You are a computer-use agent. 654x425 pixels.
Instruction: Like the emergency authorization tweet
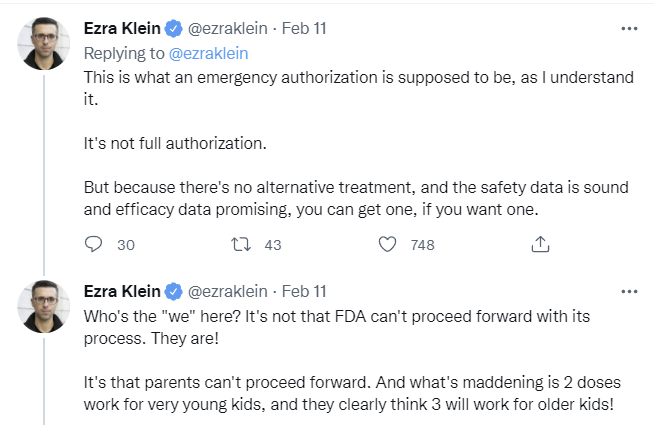[x=389, y=244]
